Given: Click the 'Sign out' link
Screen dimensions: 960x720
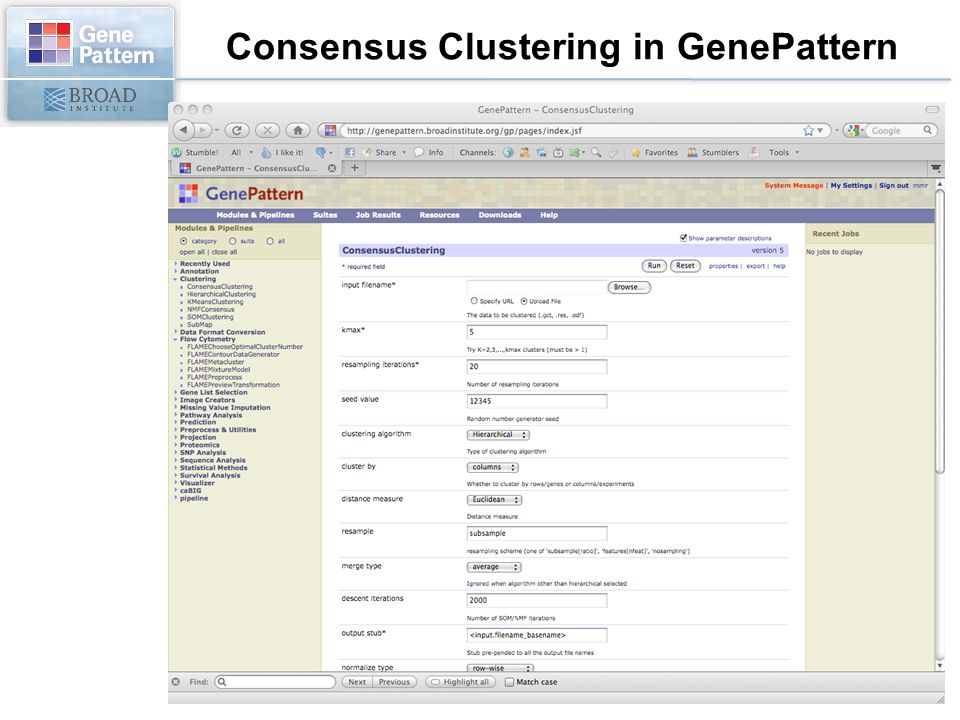Looking at the screenshot, I should point(894,186).
